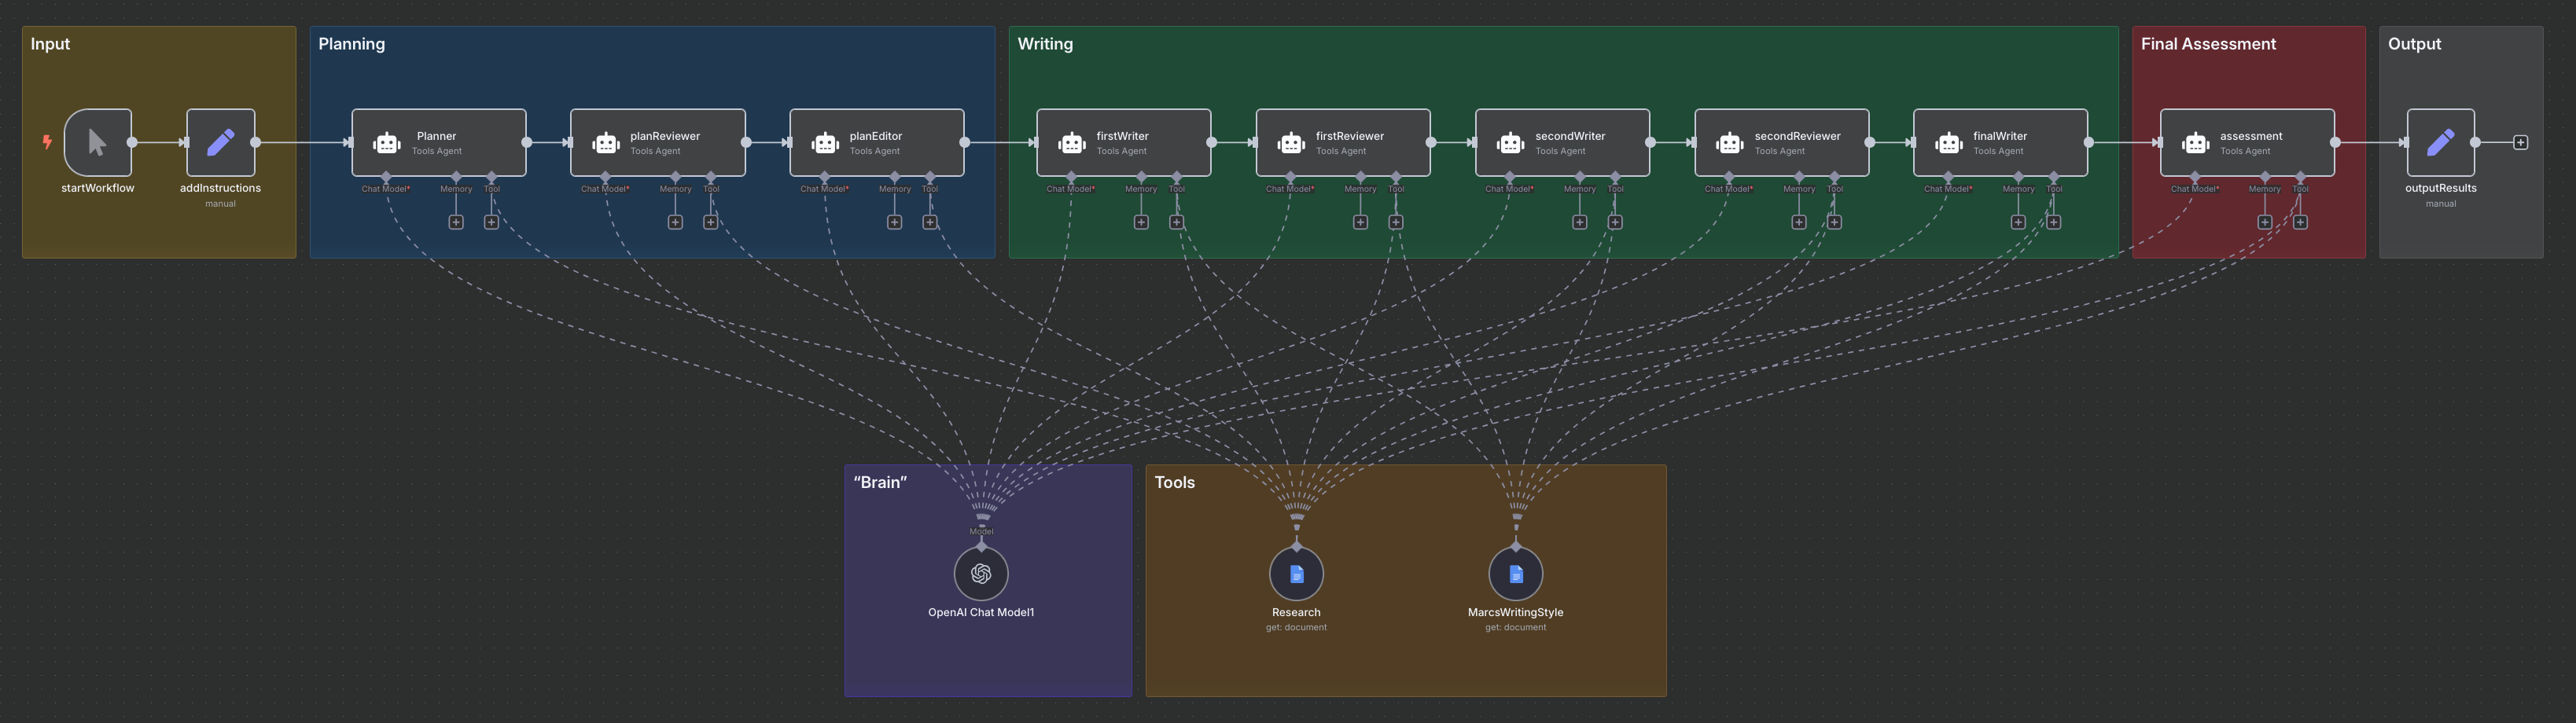Open the Planner Tools Agent node

pyautogui.click(x=437, y=142)
